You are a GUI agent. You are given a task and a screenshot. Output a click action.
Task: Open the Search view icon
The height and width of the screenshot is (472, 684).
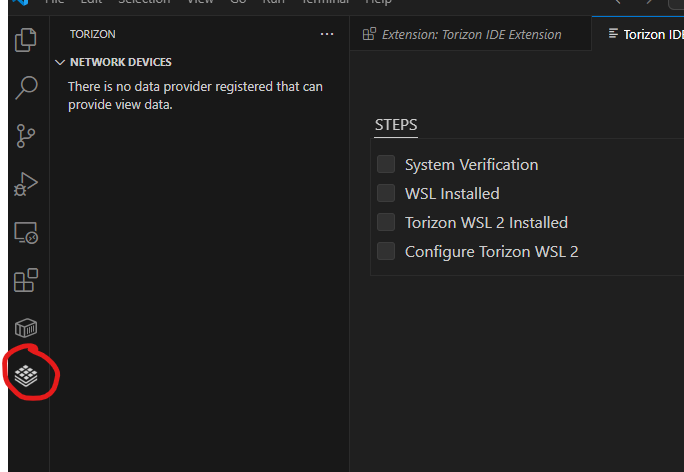coord(26,88)
